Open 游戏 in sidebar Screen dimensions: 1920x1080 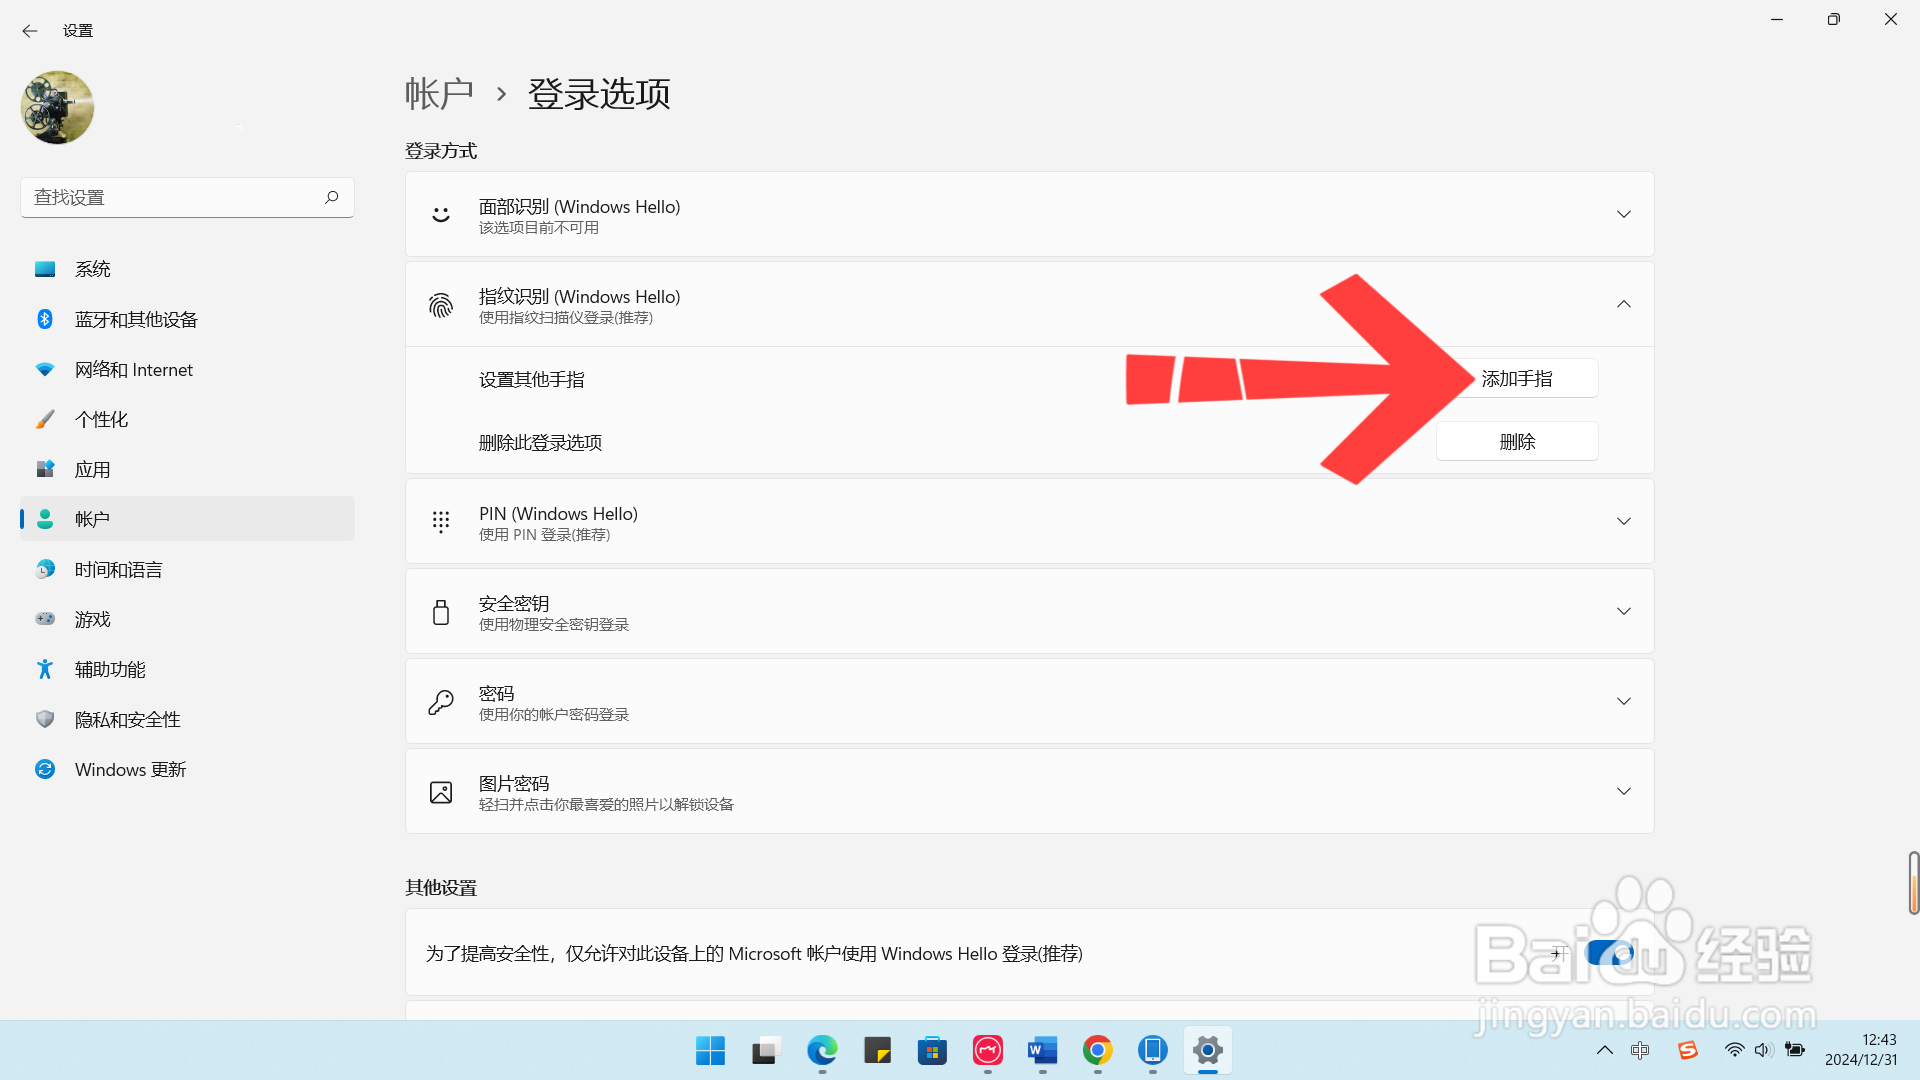[187, 619]
